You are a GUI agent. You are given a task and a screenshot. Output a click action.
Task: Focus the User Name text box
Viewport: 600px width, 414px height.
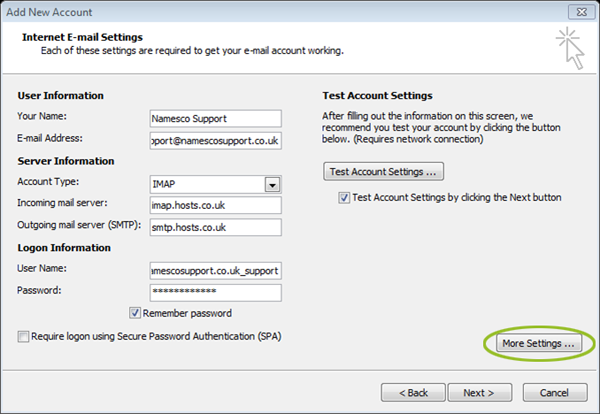(x=216, y=271)
